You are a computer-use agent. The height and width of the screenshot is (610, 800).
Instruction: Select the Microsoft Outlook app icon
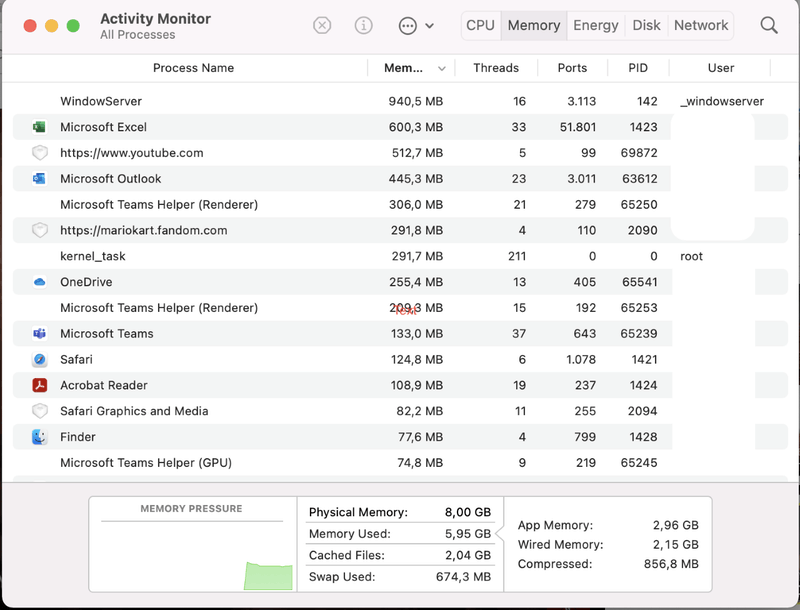coord(40,179)
